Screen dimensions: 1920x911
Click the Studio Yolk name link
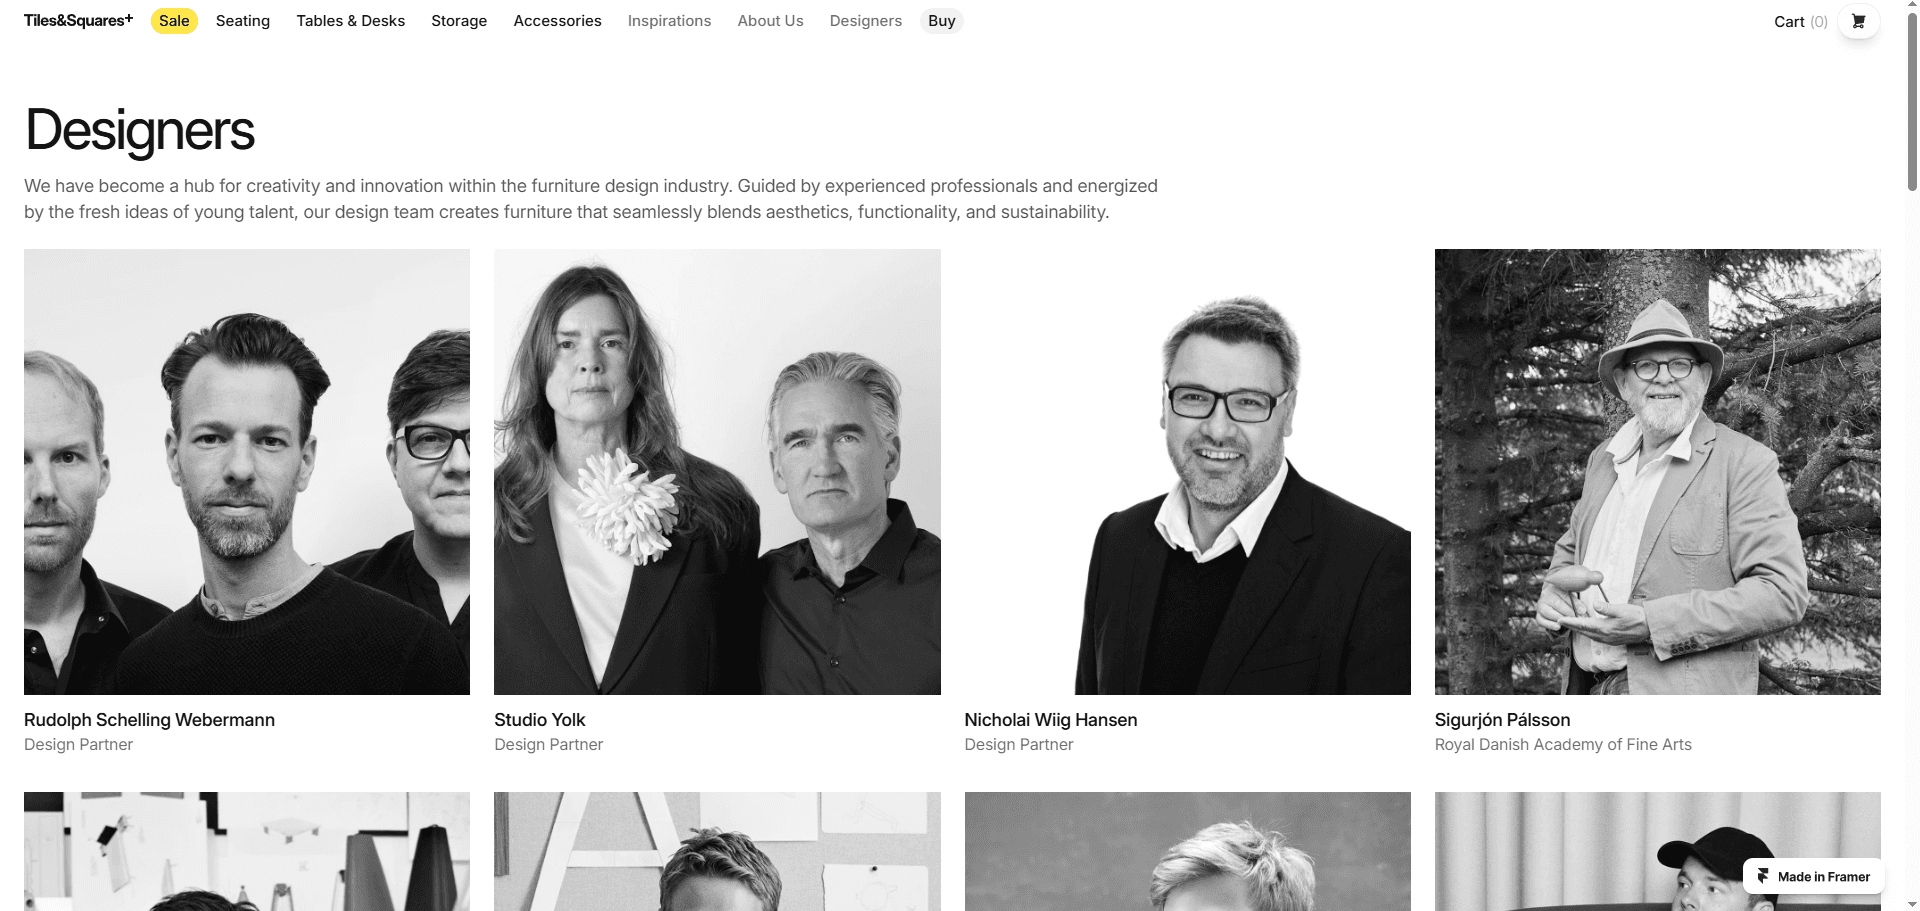click(540, 720)
